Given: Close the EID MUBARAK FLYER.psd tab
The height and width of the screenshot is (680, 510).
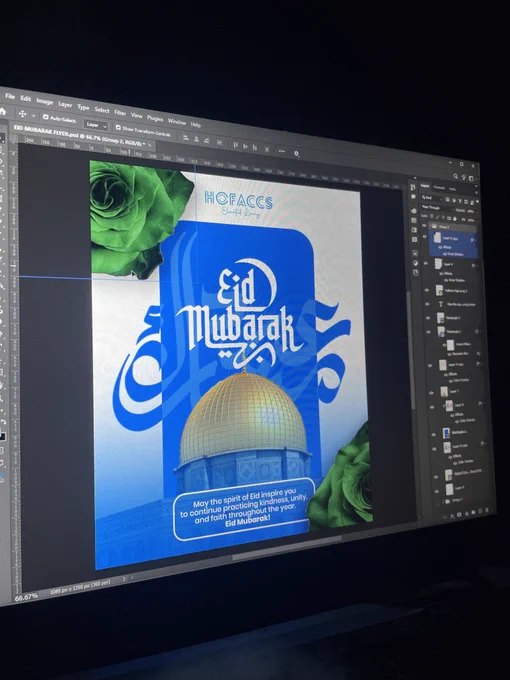Looking at the screenshot, I should [x=150, y=145].
